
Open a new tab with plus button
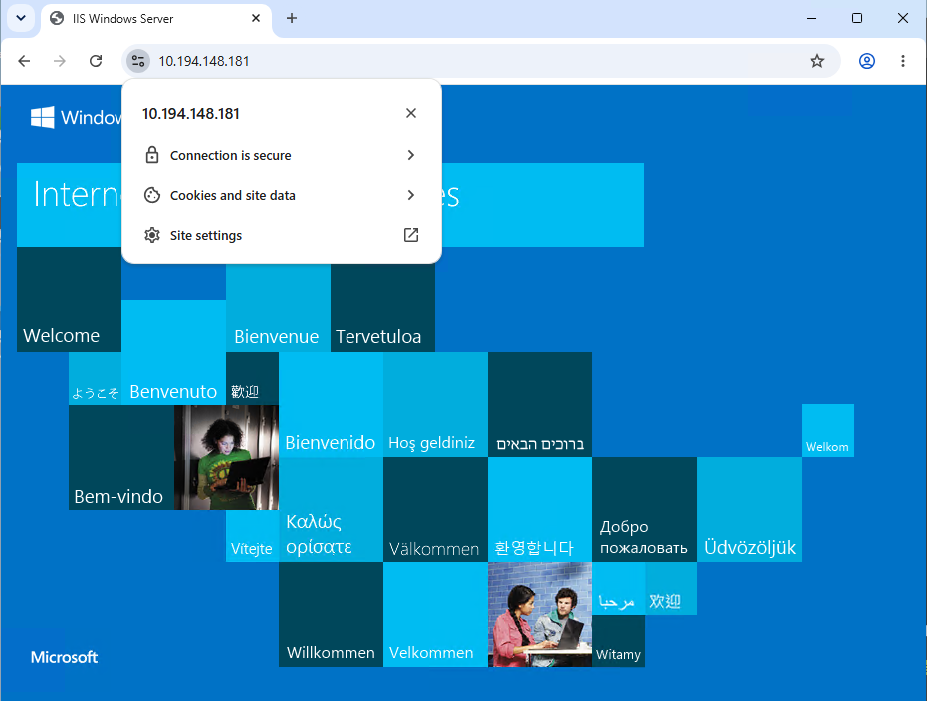pyautogui.click(x=291, y=18)
